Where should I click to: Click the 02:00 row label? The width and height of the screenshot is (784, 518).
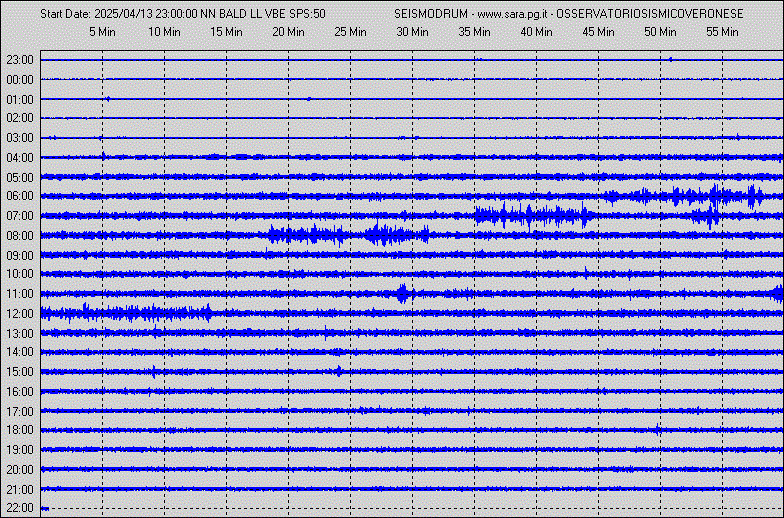20,118
